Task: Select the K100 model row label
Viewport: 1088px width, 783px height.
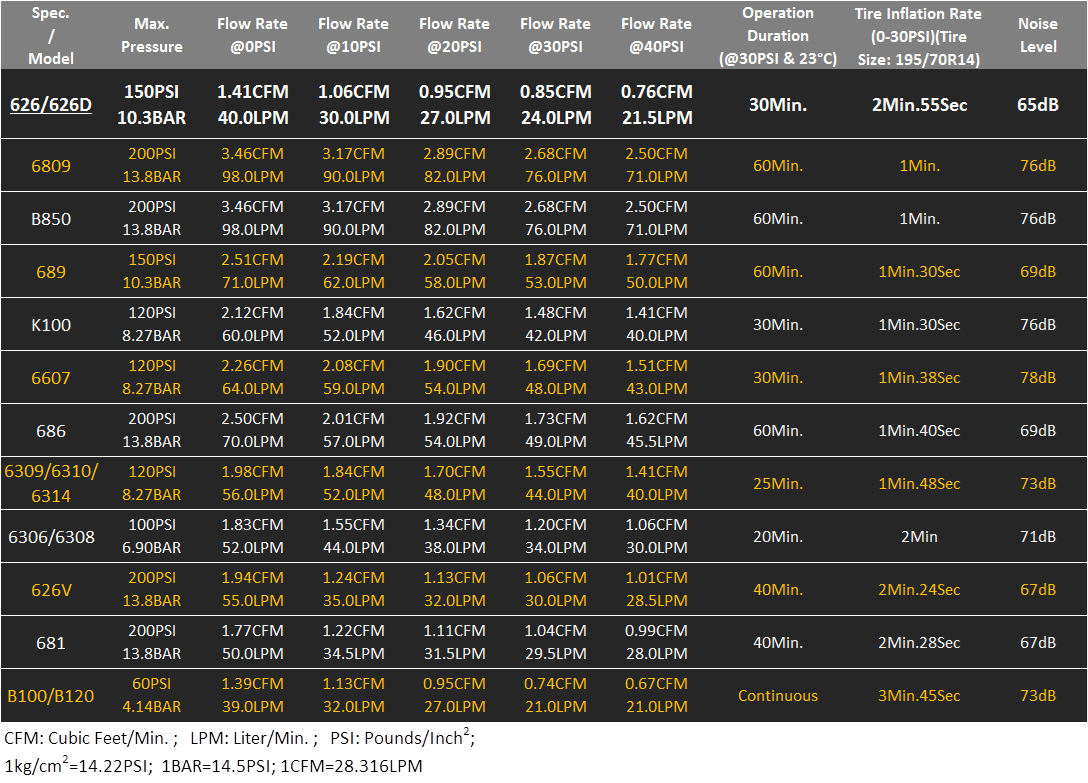Action: (51, 325)
